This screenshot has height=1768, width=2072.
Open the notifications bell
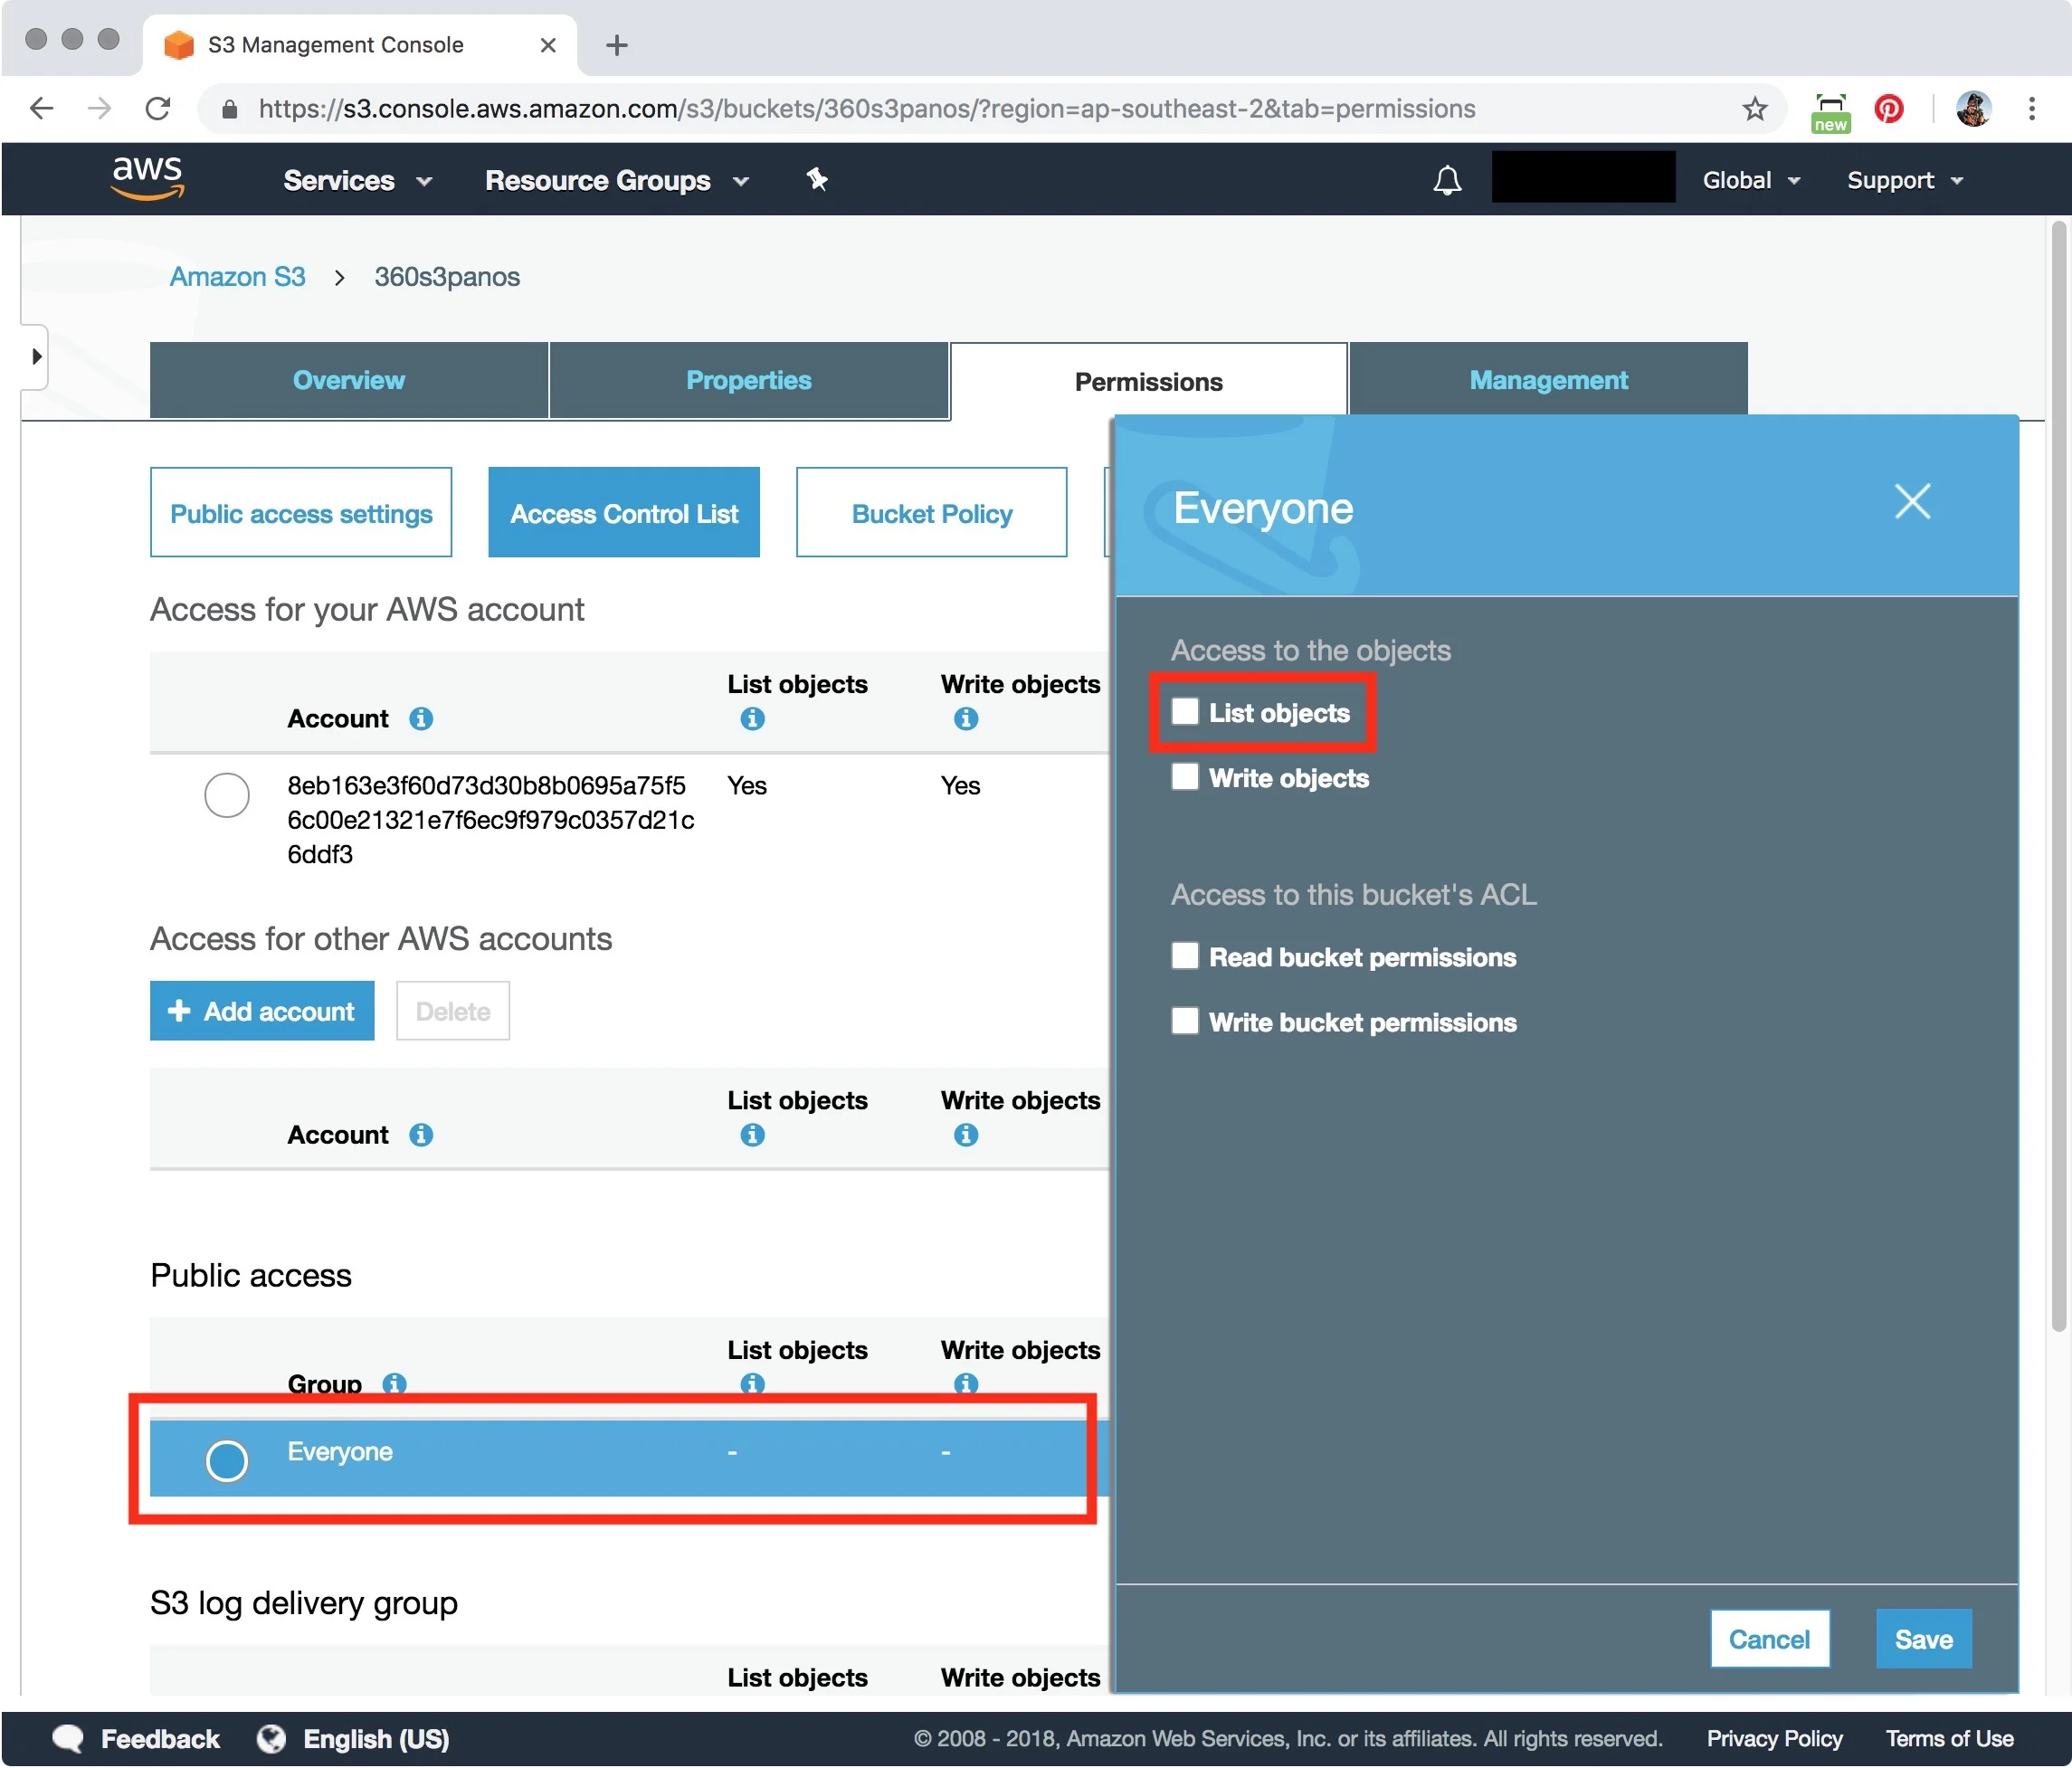click(x=1447, y=180)
